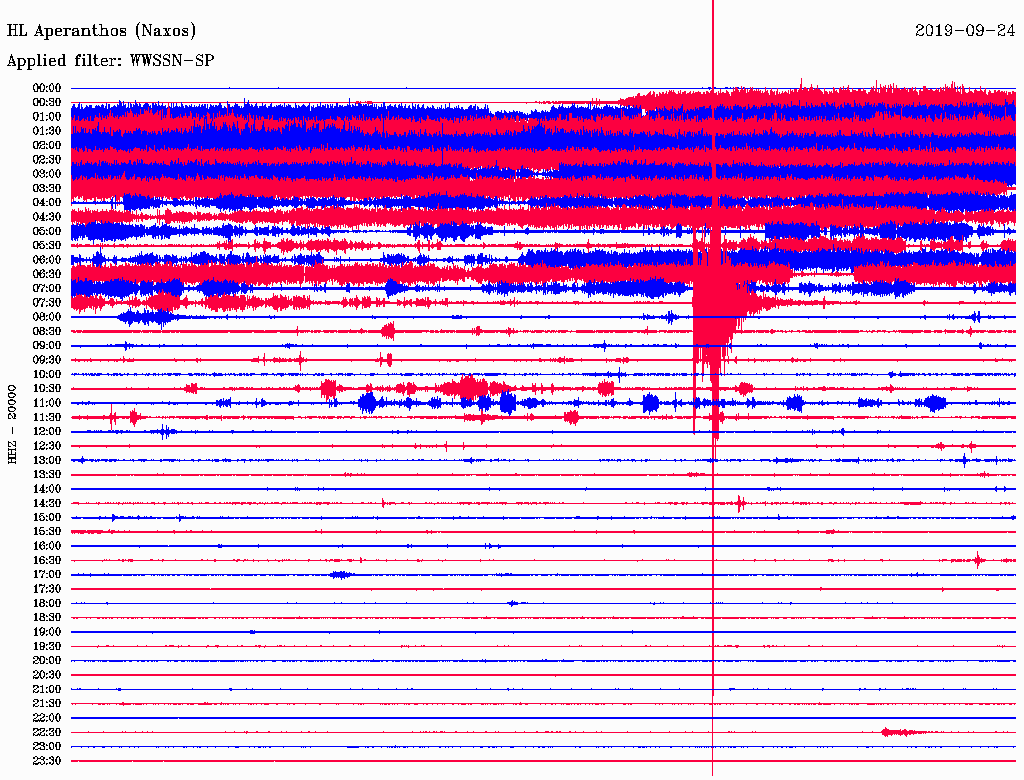Click the 21:30 time label
The image size is (1024, 780).
pos(47,704)
